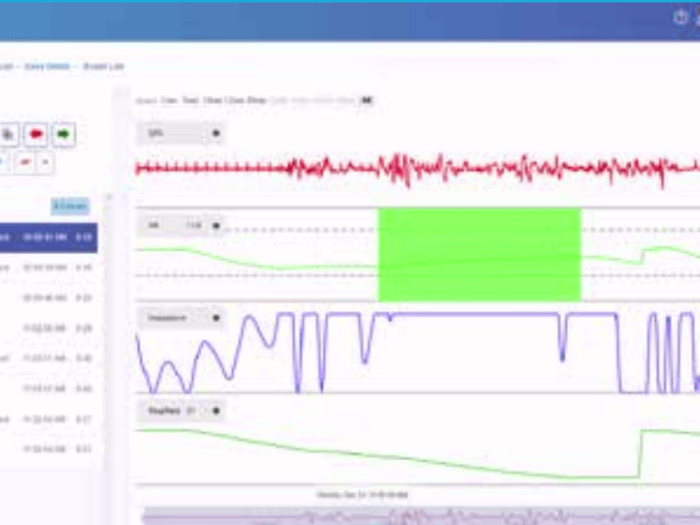Click the red pencil icon in second toolbar row
700x525 pixels.
[x=25, y=162]
